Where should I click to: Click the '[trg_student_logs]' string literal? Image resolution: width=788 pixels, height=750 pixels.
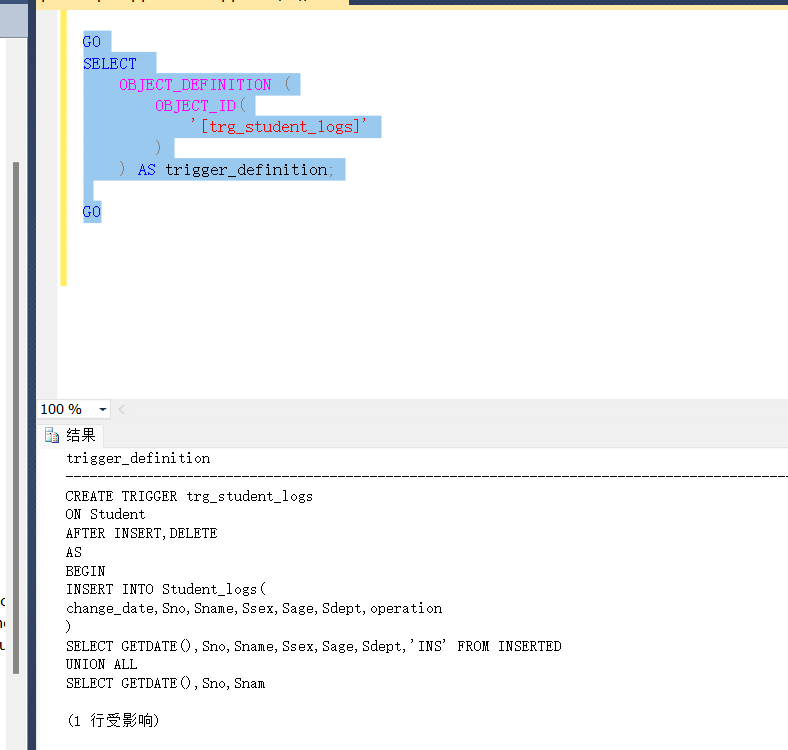[x=279, y=127]
